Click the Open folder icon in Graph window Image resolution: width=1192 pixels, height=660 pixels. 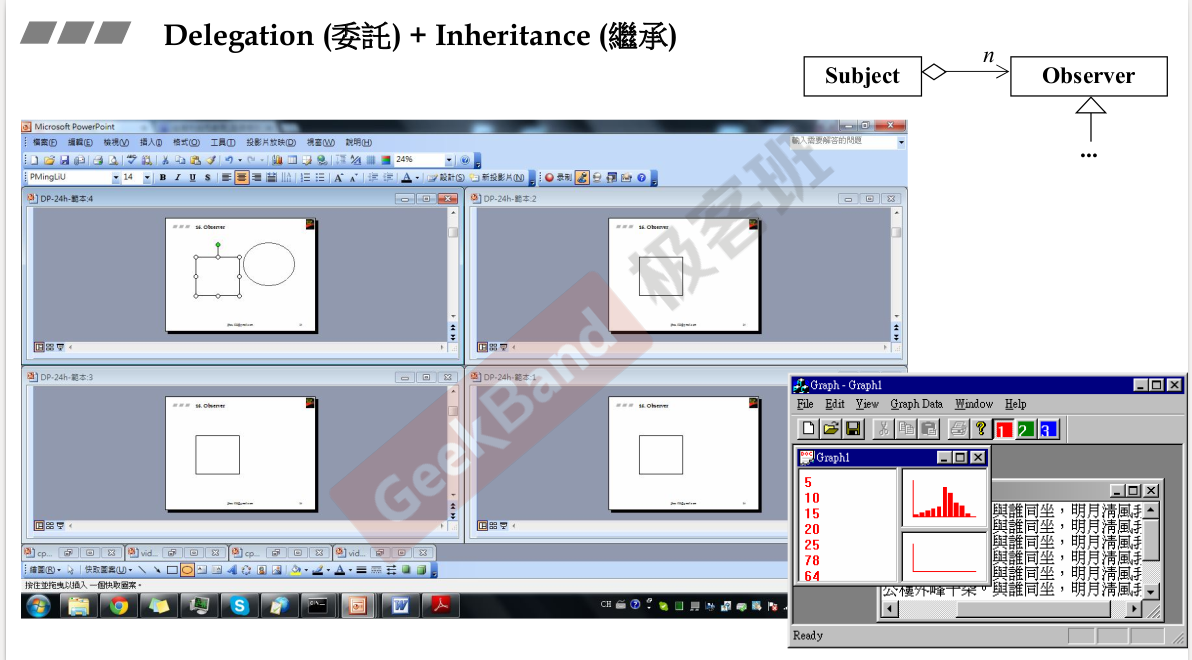pos(830,429)
